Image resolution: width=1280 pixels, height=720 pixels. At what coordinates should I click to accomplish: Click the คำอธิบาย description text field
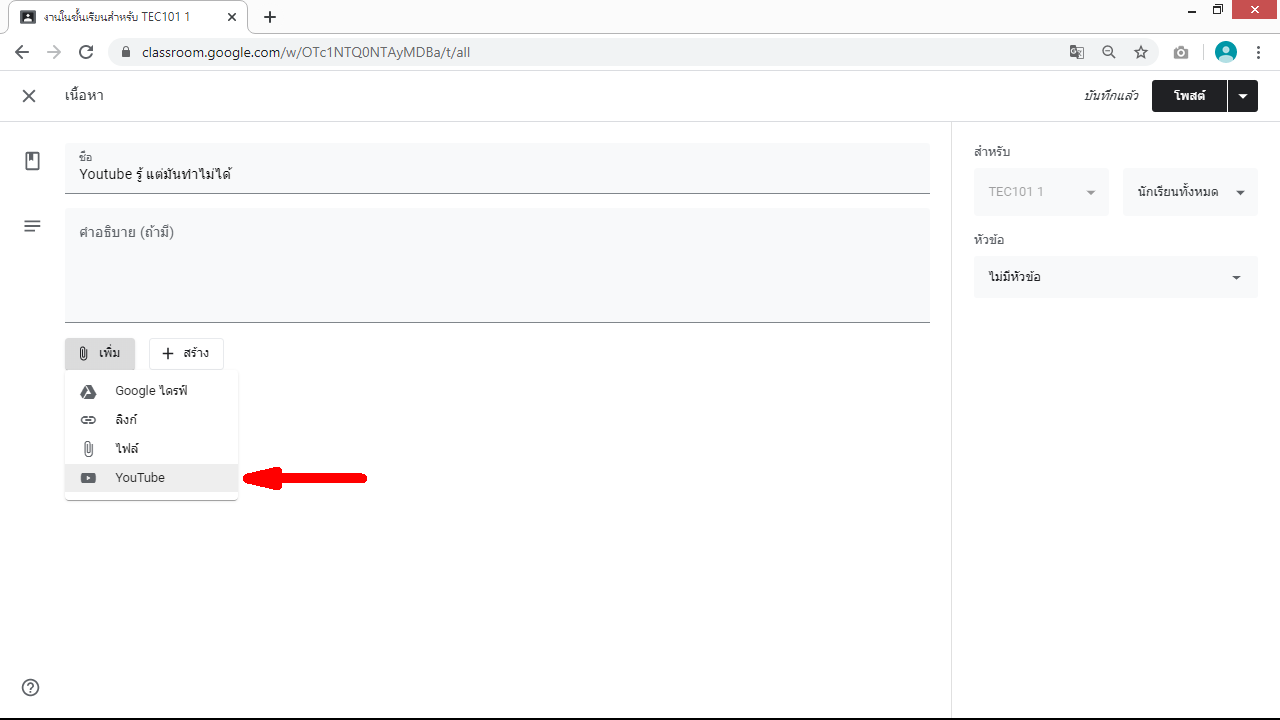click(x=497, y=265)
